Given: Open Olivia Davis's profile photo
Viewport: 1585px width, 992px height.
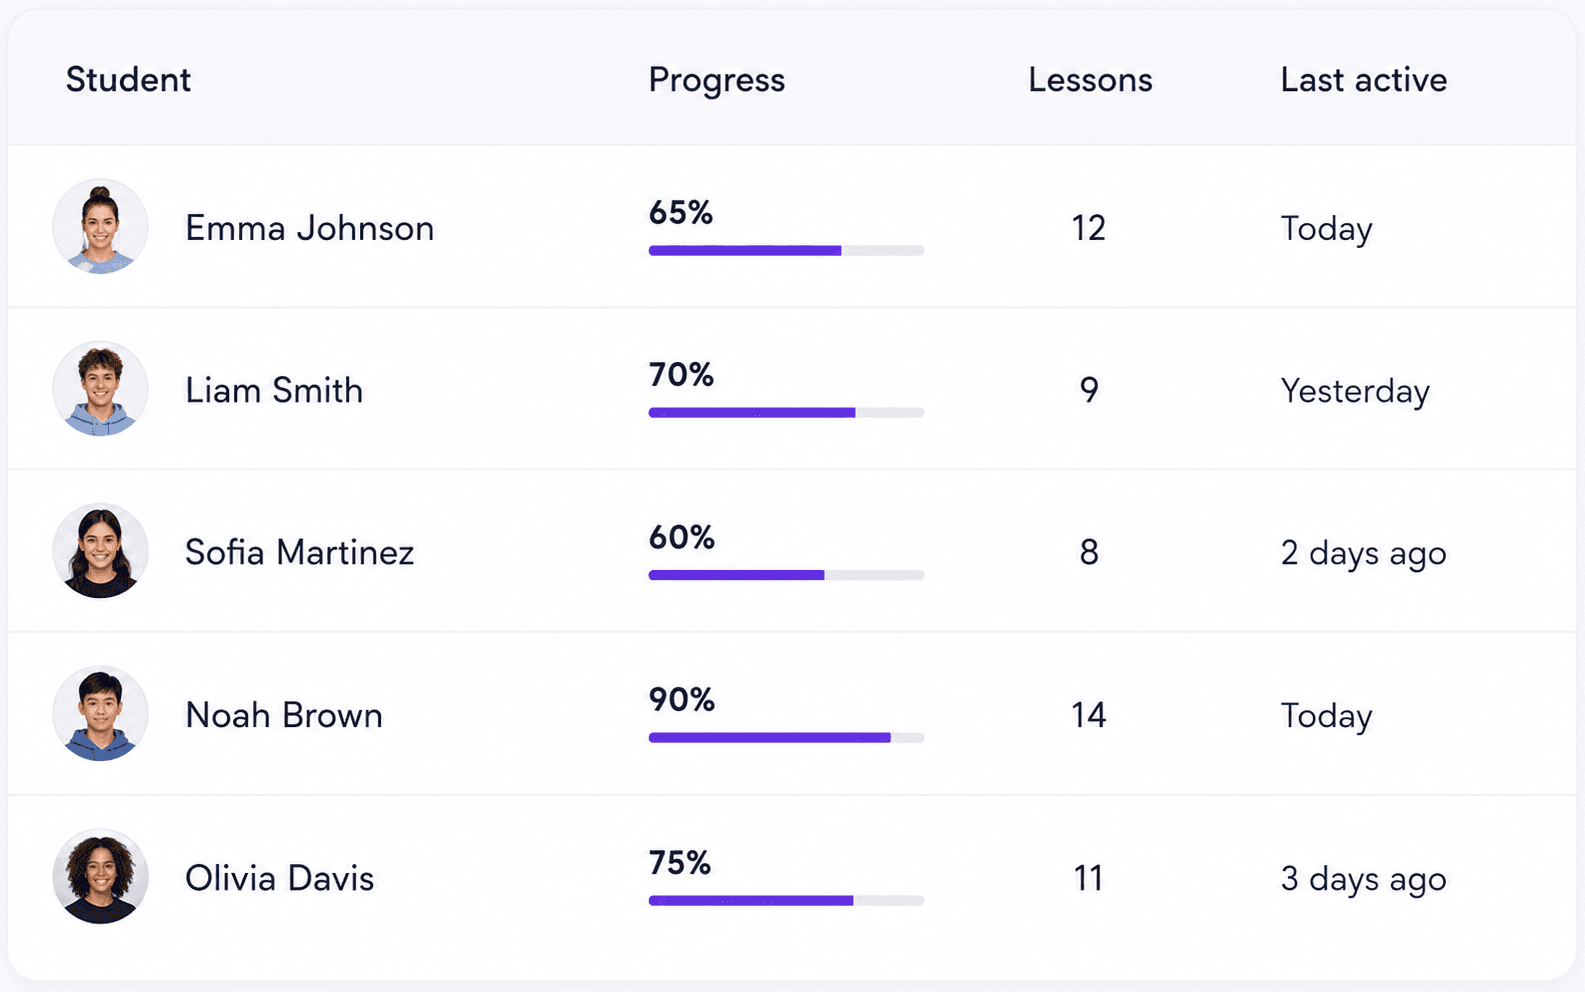Looking at the screenshot, I should (100, 877).
